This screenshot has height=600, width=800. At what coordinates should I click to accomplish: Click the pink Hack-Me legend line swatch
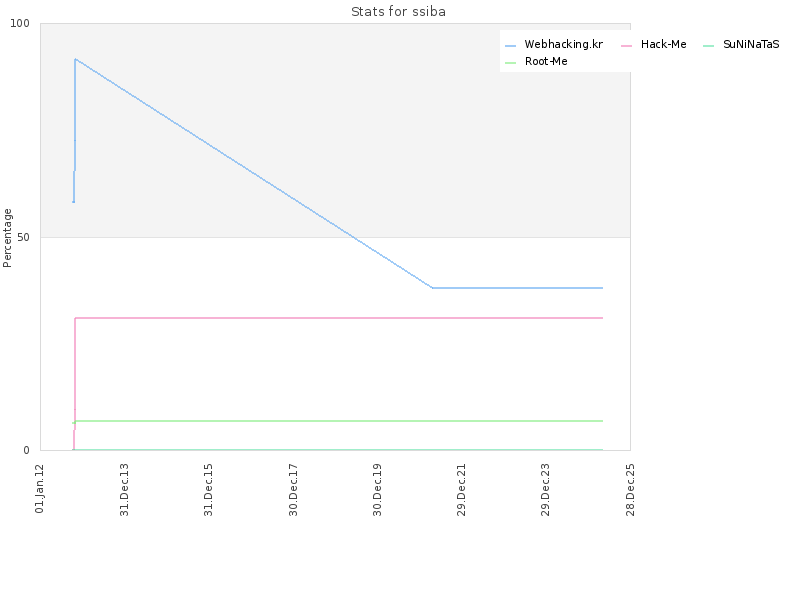(x=626, y=46)
